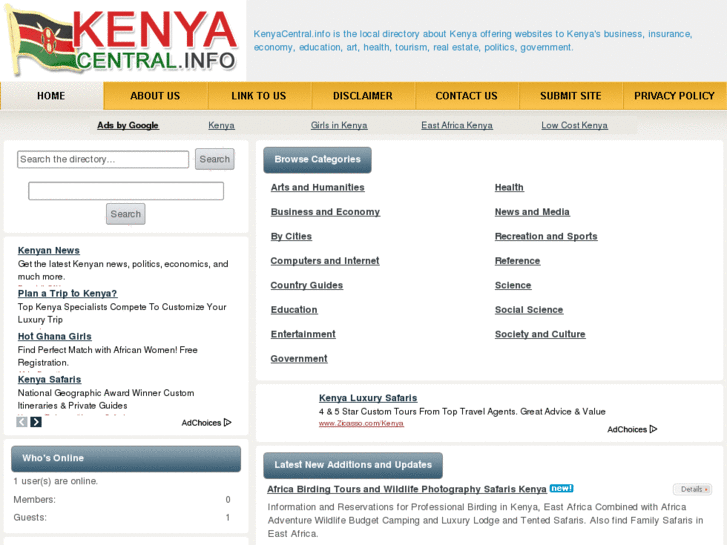
Task: Go to next ad arrow
Action: click(36, 422)
